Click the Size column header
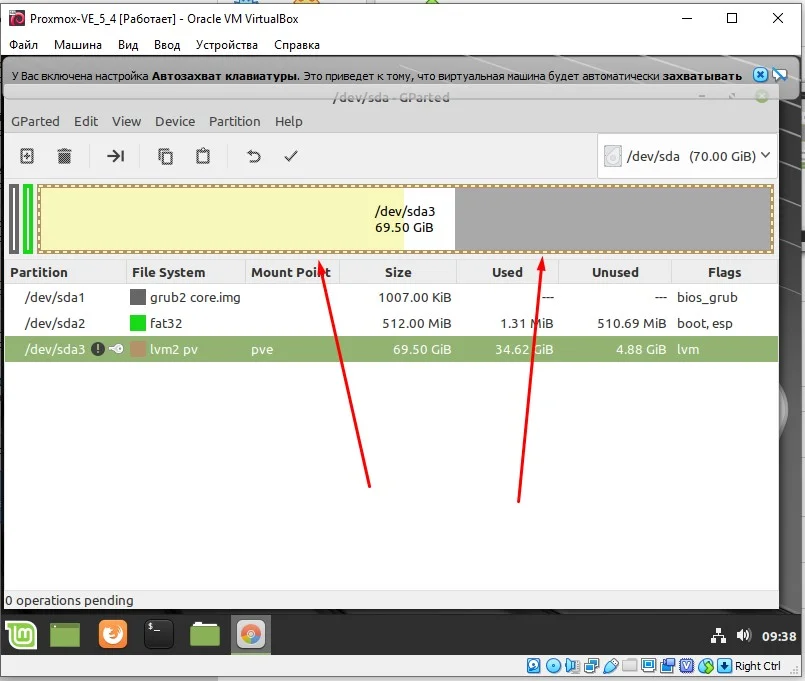The width and height of the screenshot is (805, 681). [398, 272]
